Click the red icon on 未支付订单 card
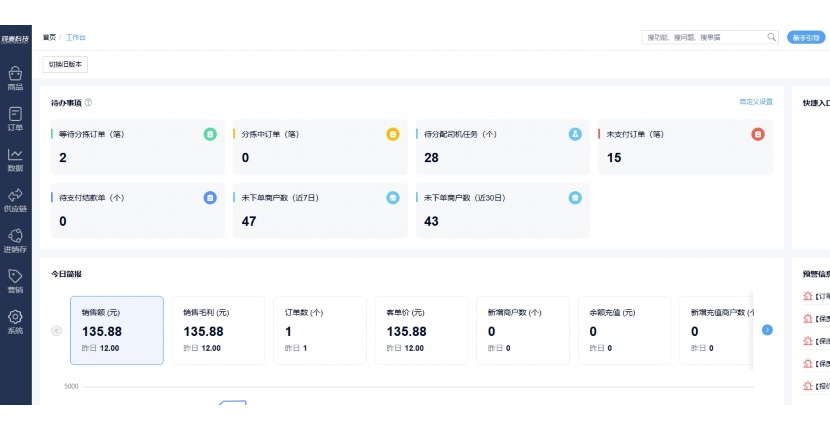Screen dimensions: 830x430 [758, 134]
